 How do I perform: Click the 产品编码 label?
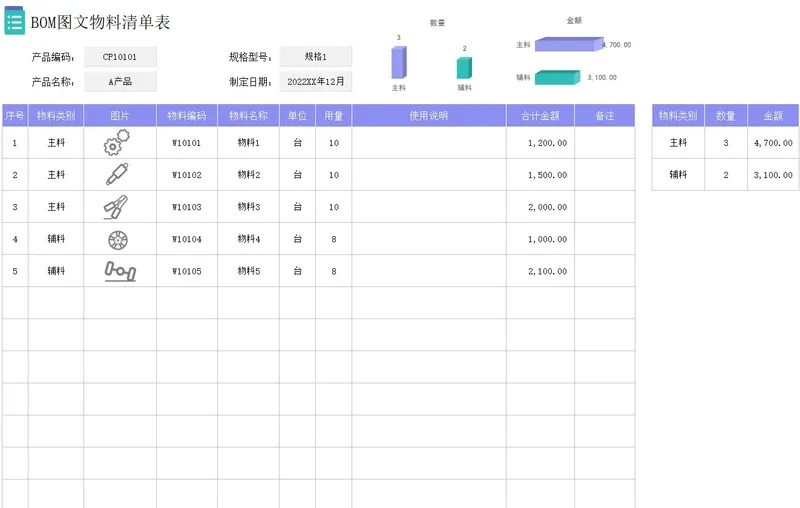53,57
